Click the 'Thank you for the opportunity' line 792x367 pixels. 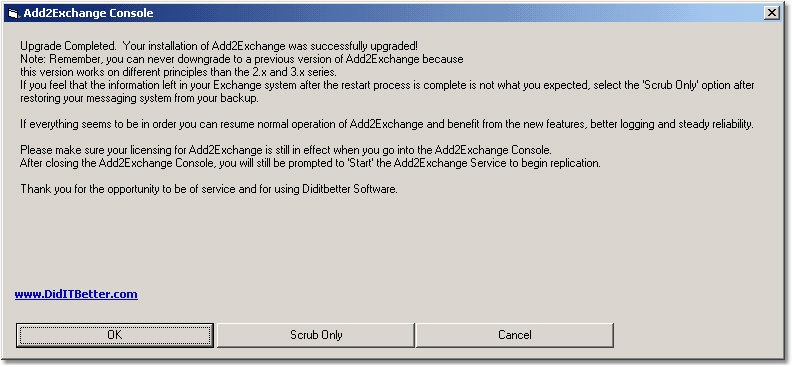[210, 189]
